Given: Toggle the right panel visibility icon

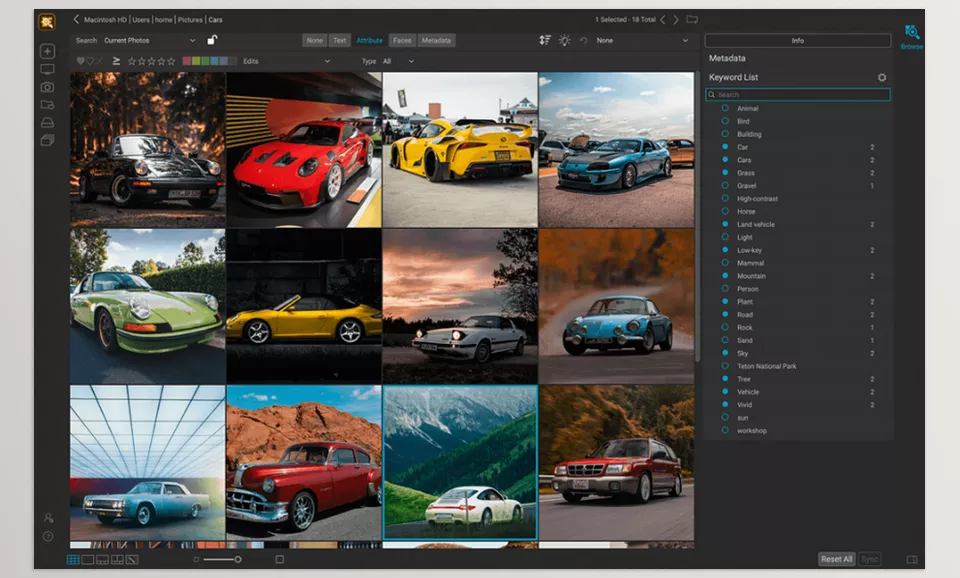Looking at the screenshot, I should [x=912, y=559].
